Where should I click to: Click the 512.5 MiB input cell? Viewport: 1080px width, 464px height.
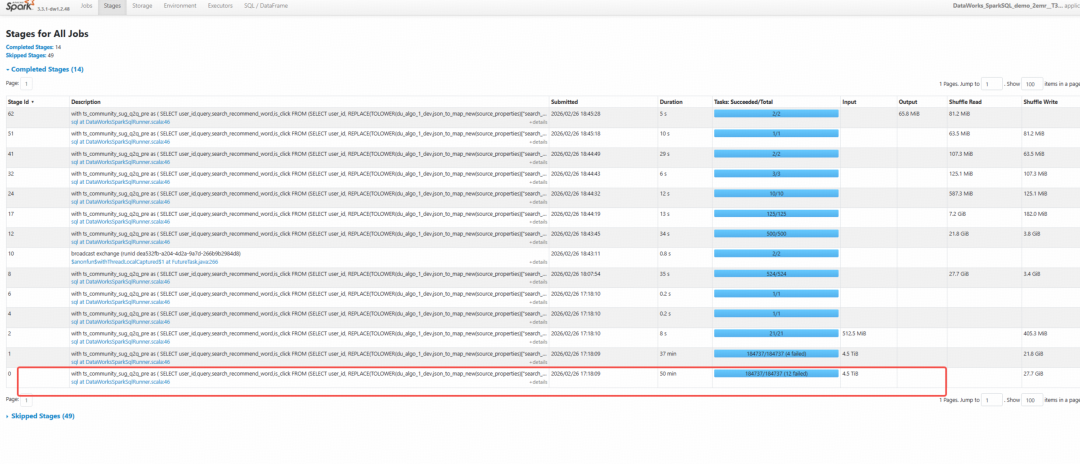pyautogui.click(x=854, y=333)
